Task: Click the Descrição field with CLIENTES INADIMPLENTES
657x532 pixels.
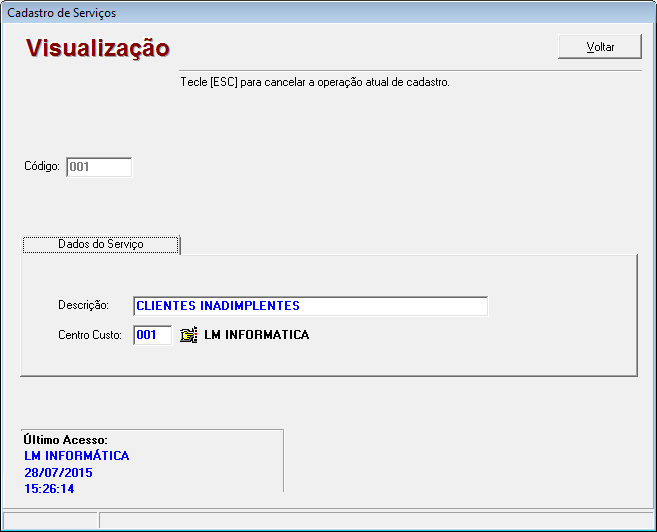Action: pyautogui.click(x=310, y=306)
